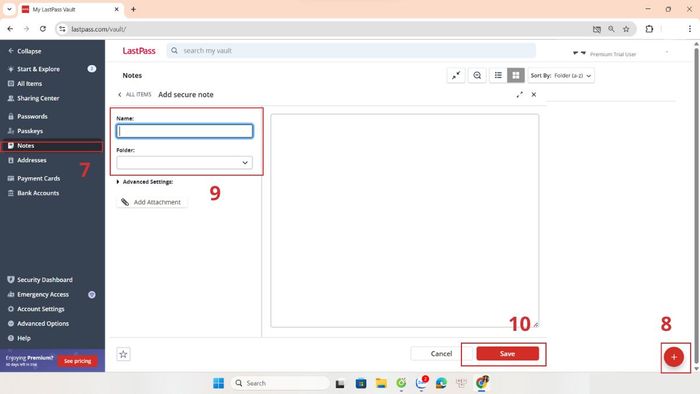700x394 pixels.
Task: Focus the search my vault field
Action: click(x=351, y=51)
